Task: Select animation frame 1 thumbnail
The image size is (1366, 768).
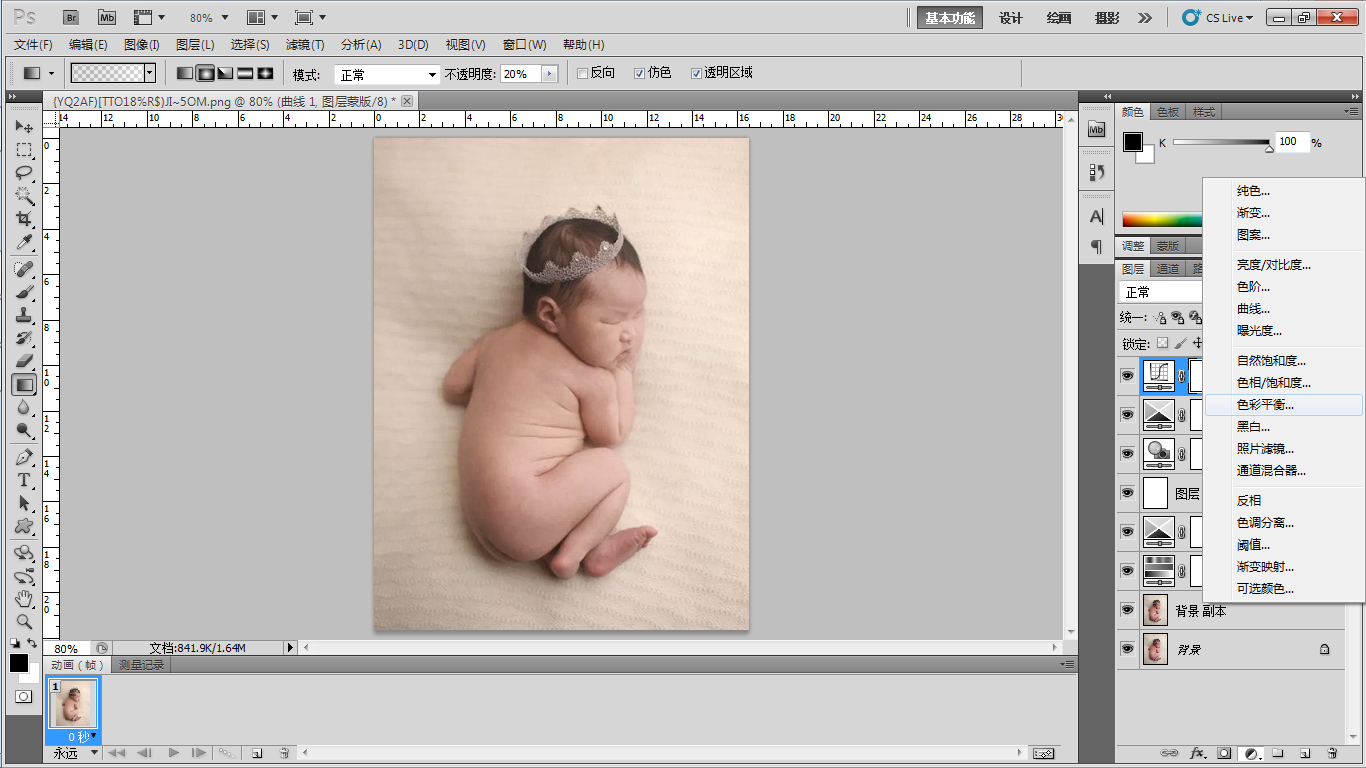Action: pos(73,705)
